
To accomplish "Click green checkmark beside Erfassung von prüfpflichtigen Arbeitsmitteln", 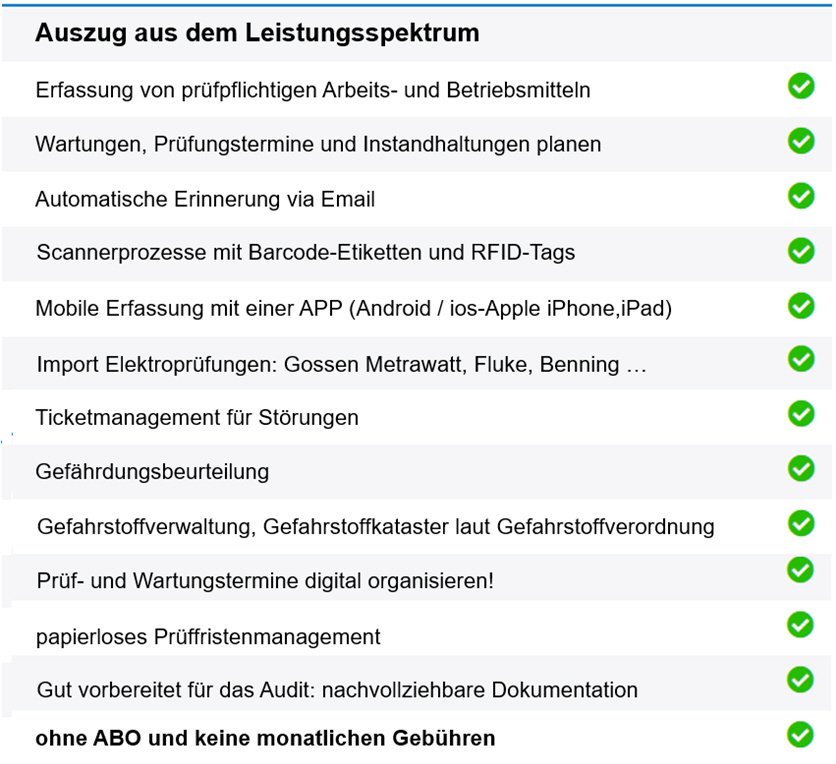I will click(x=801, y=87).
